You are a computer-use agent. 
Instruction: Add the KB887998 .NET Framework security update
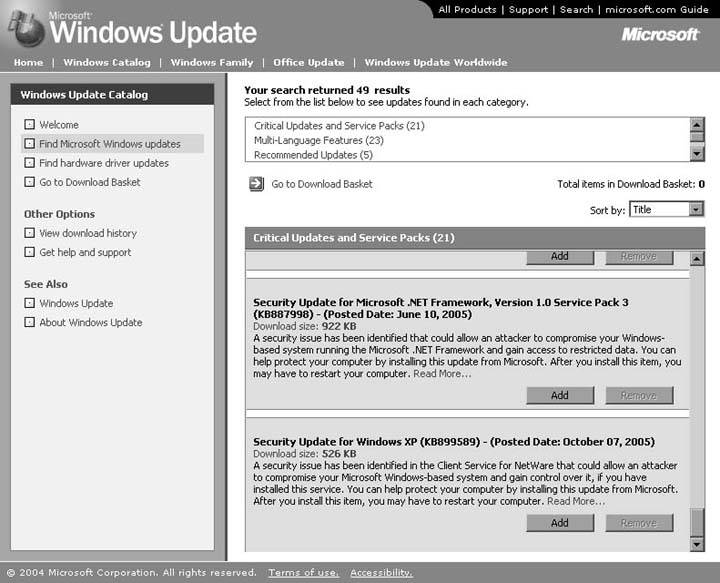(560, 395)
